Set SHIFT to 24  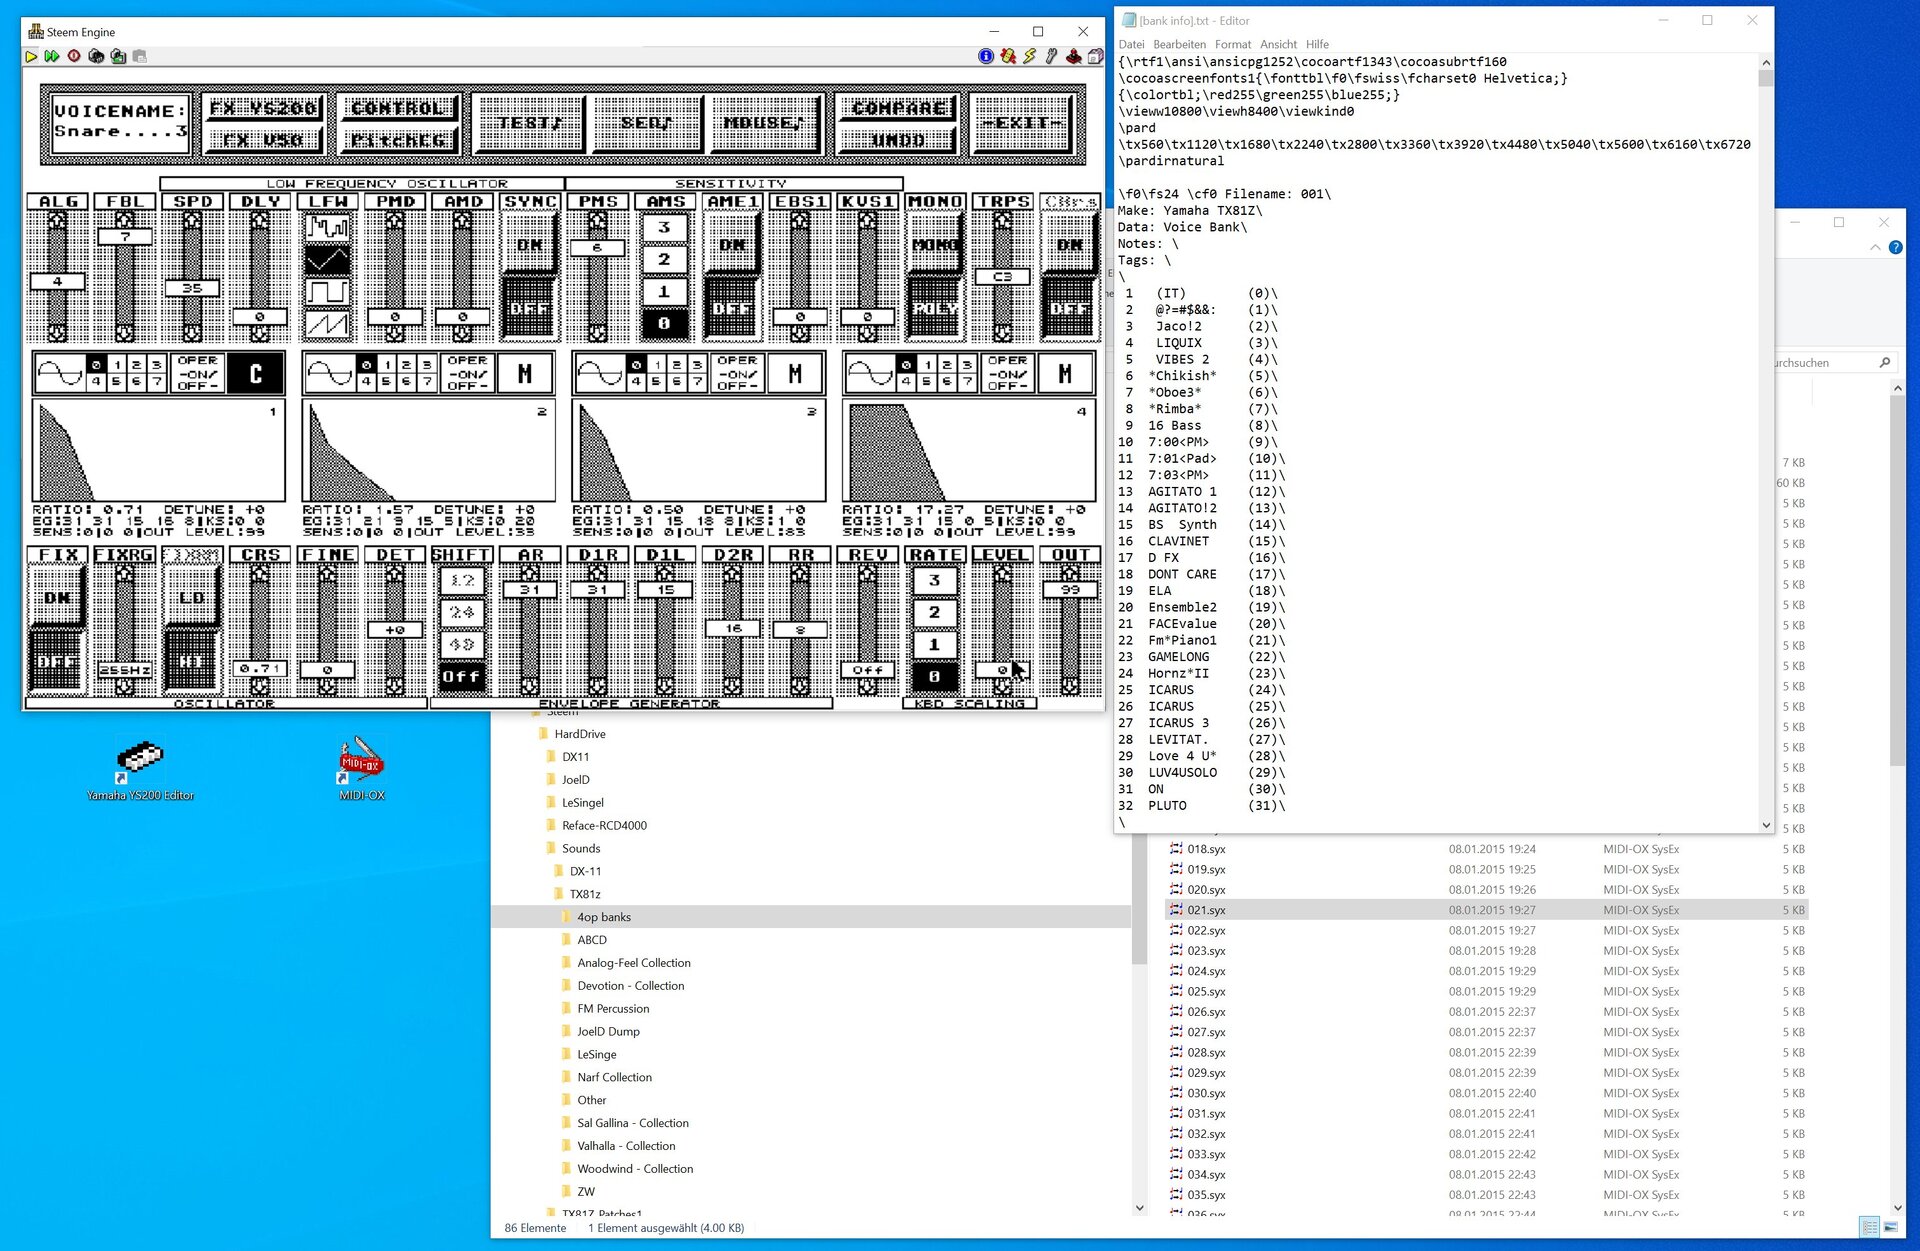462,612
